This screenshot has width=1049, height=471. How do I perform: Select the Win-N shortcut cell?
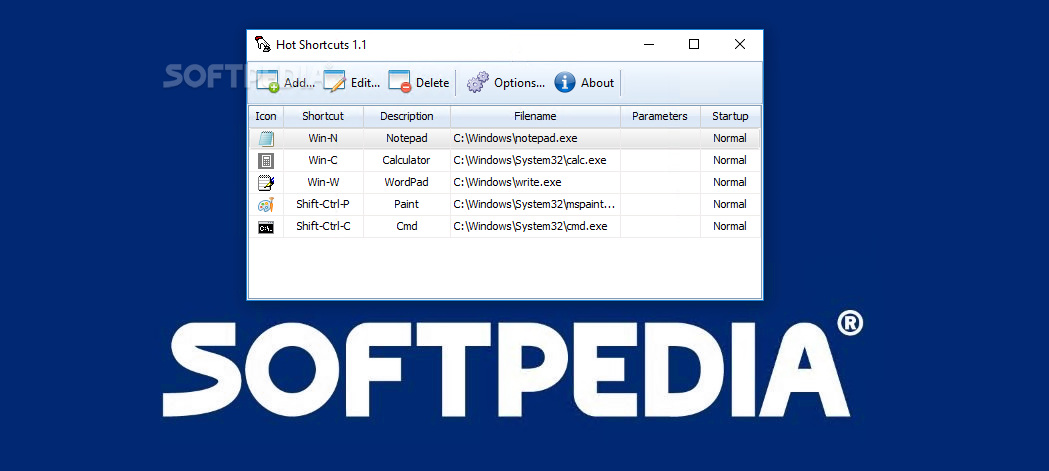point(323,138)
